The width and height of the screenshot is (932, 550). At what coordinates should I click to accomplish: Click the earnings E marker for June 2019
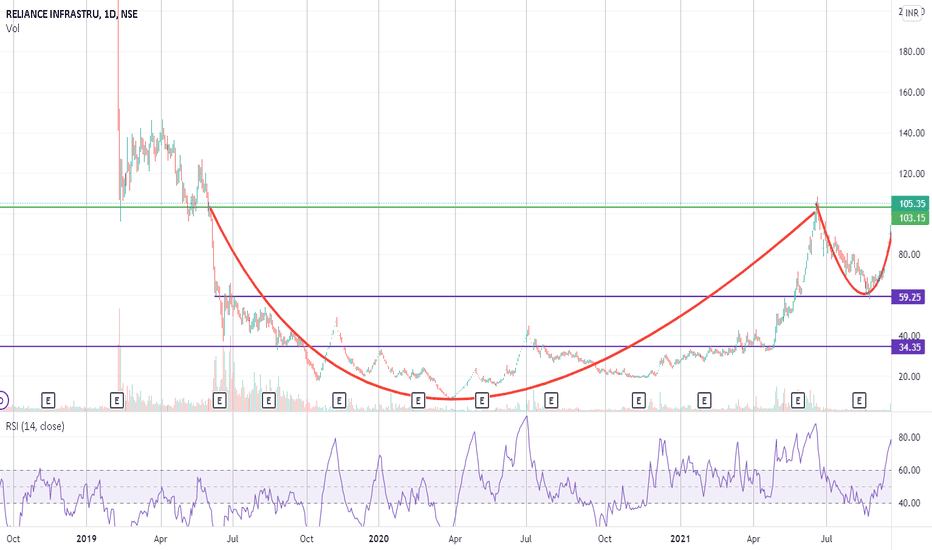point(219,401)
